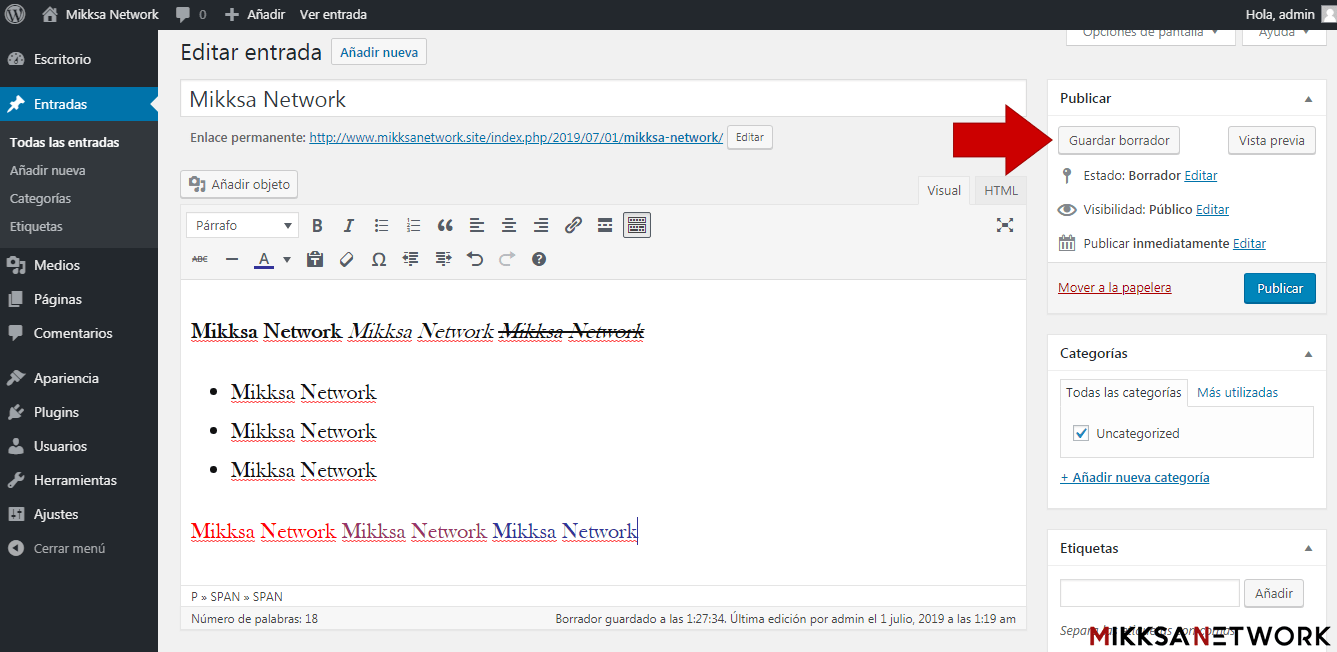Open distraction-free fullscreen mode
The image size is (1337, 652).
pyautogui.click(x=1005, y=225)
